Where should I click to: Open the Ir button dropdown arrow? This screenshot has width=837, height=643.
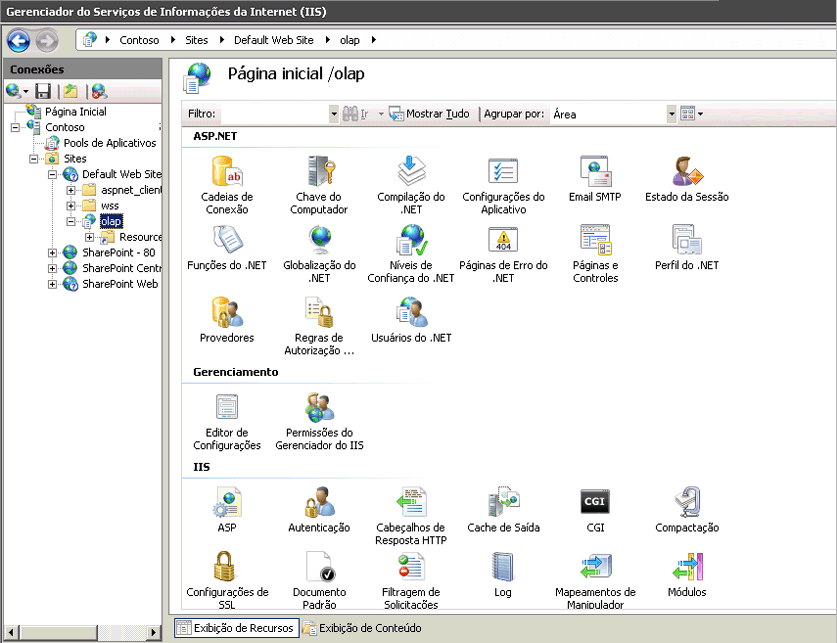(381, 114)
